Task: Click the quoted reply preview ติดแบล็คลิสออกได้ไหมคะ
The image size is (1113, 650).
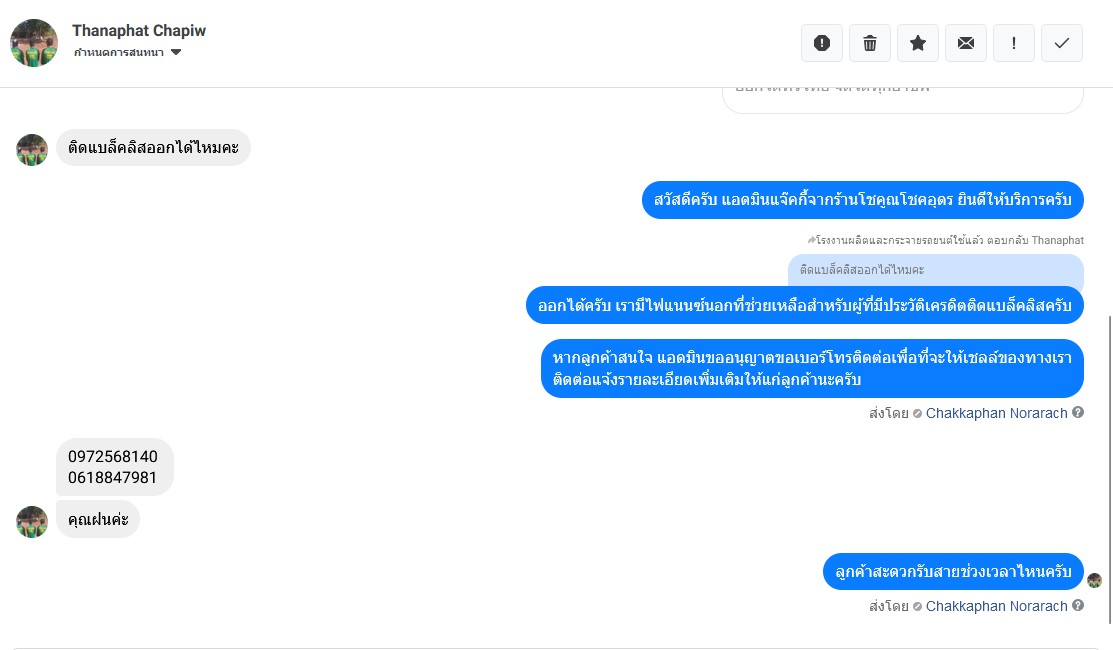Action: coord(935,270)
